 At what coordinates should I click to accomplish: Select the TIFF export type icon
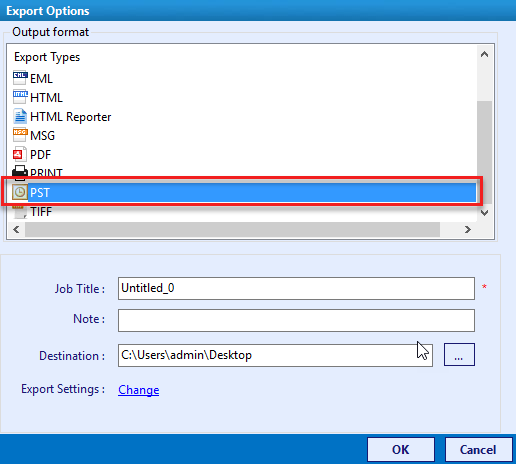(19, 211)
